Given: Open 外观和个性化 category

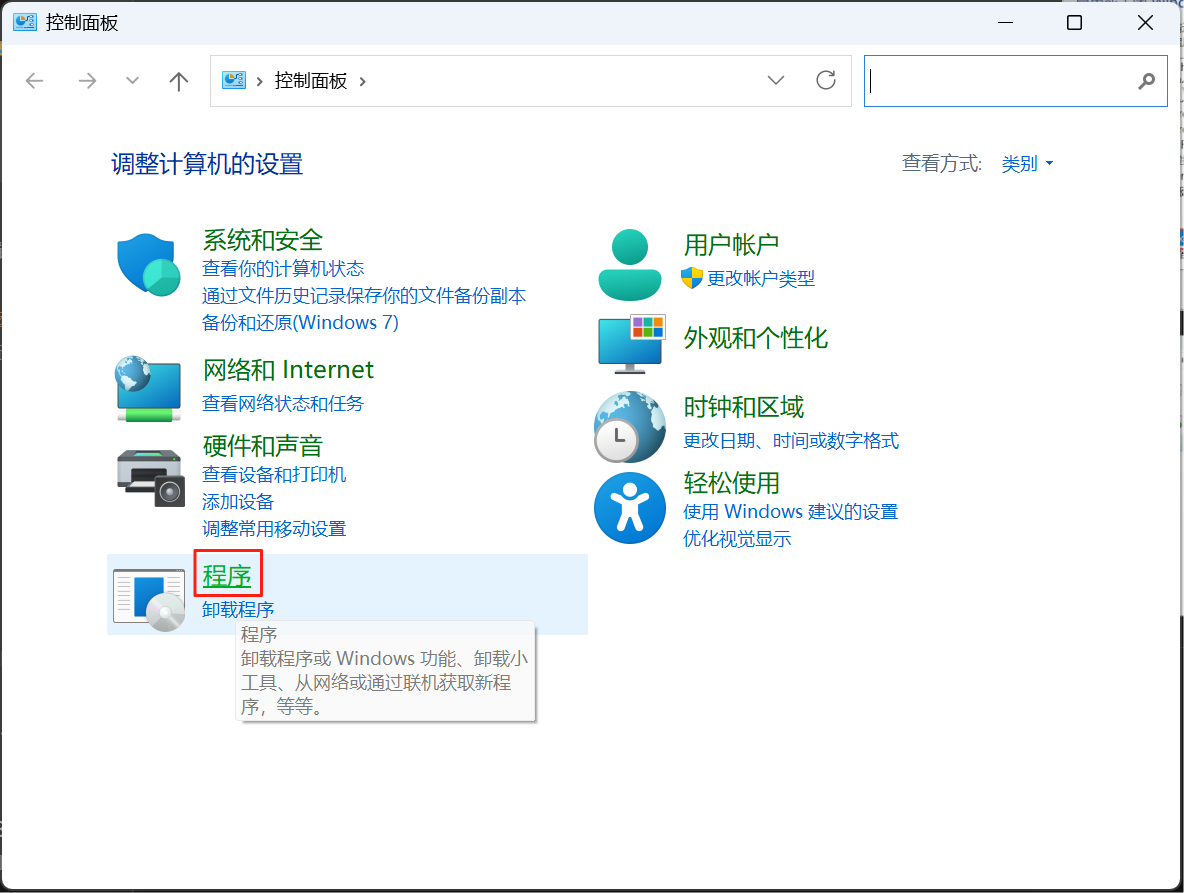Looking at the screenshot, I should (x=755, y=338).
